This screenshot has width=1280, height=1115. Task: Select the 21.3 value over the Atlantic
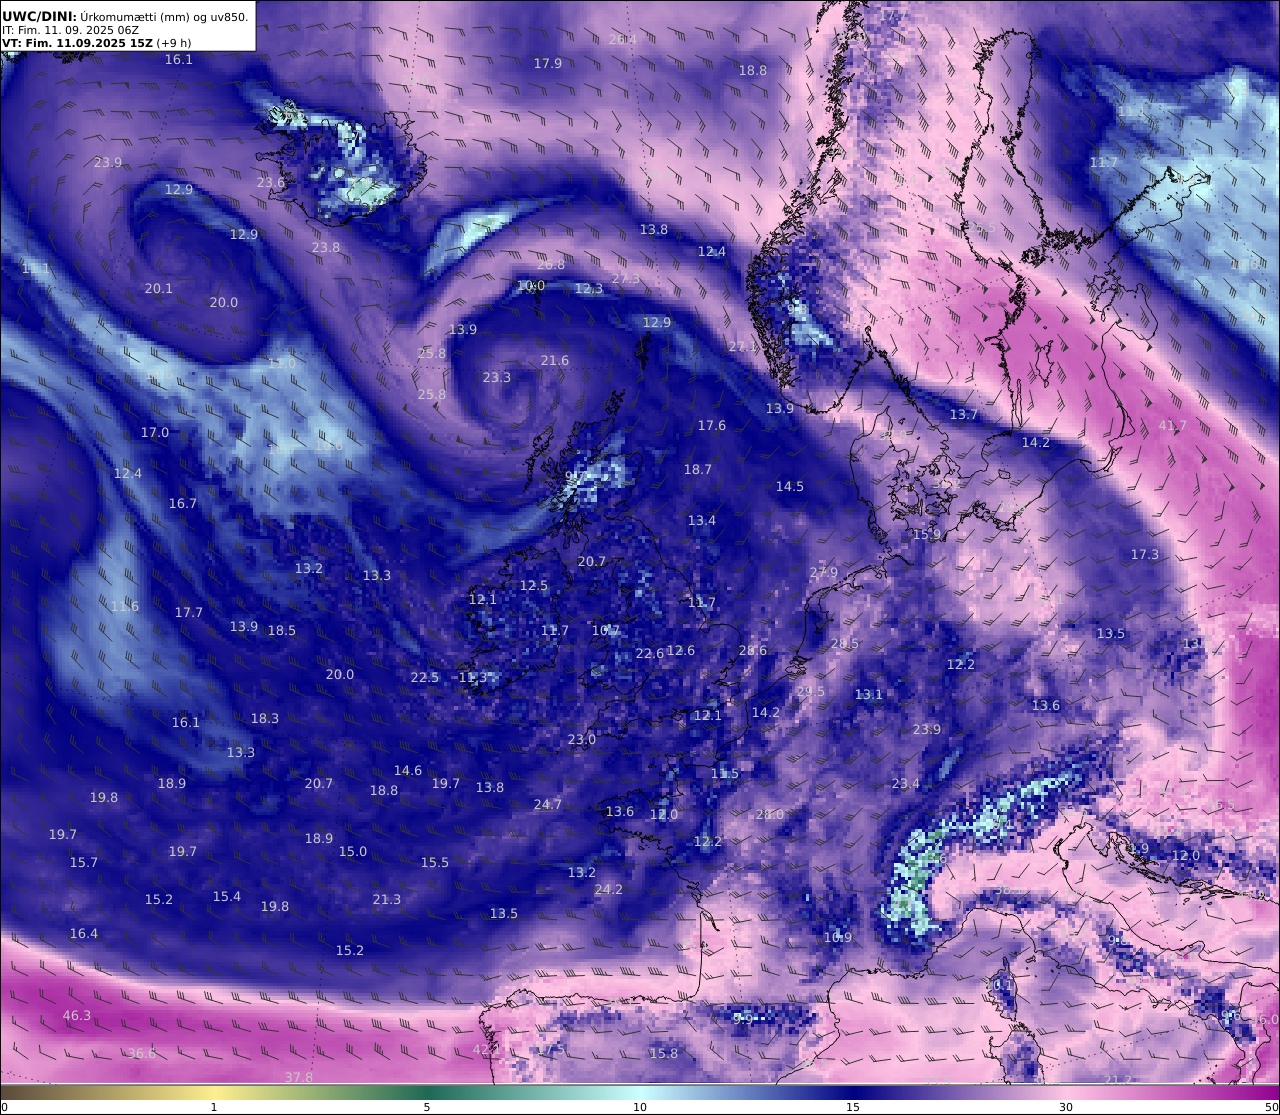point(386,899)
